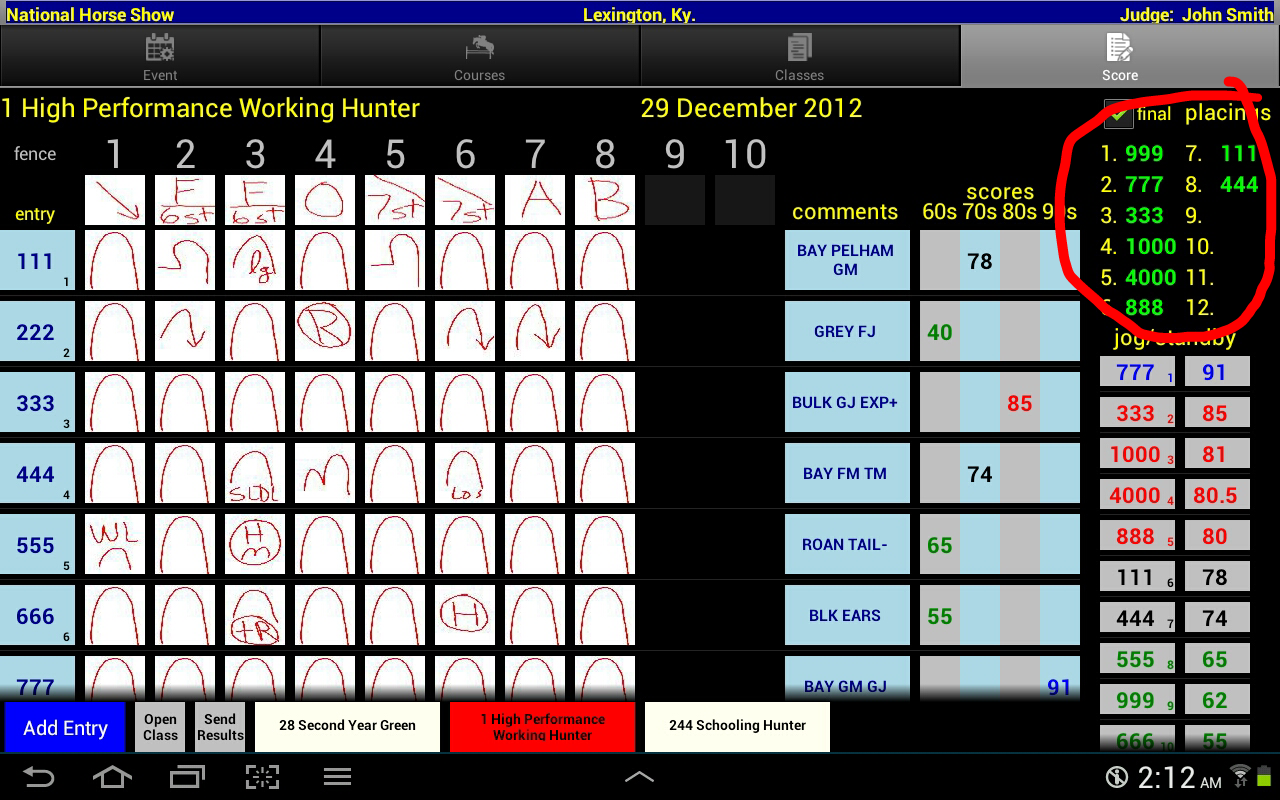Click the Add Entry button
The height and width of the screenshot is (800, 1280).
pos(65,727)
